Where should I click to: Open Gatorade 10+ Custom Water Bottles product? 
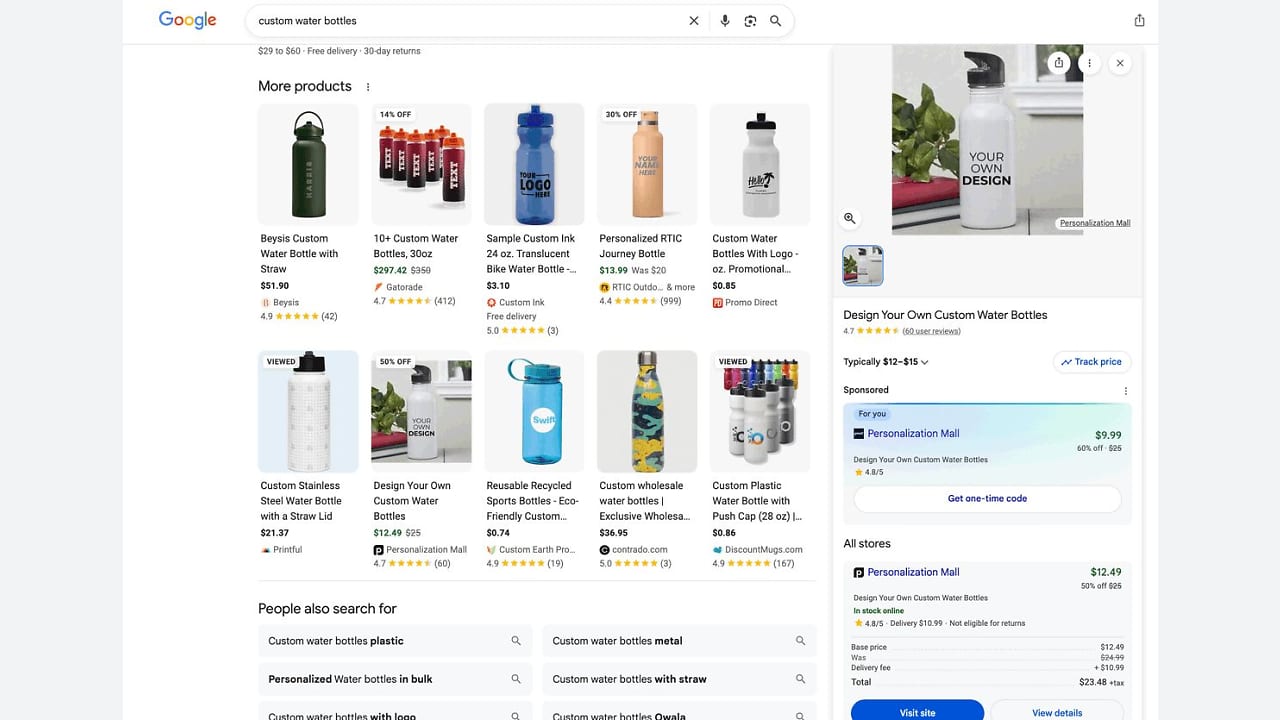pyautogui.click(x=421, y=205)
